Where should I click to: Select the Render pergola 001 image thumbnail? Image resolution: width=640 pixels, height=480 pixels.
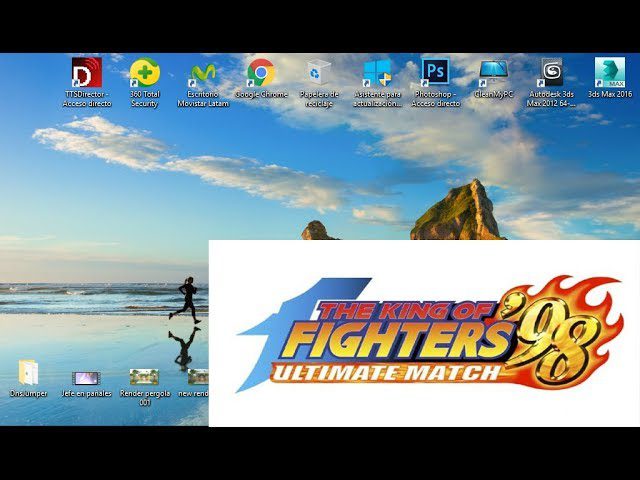(x=144, y=376)
